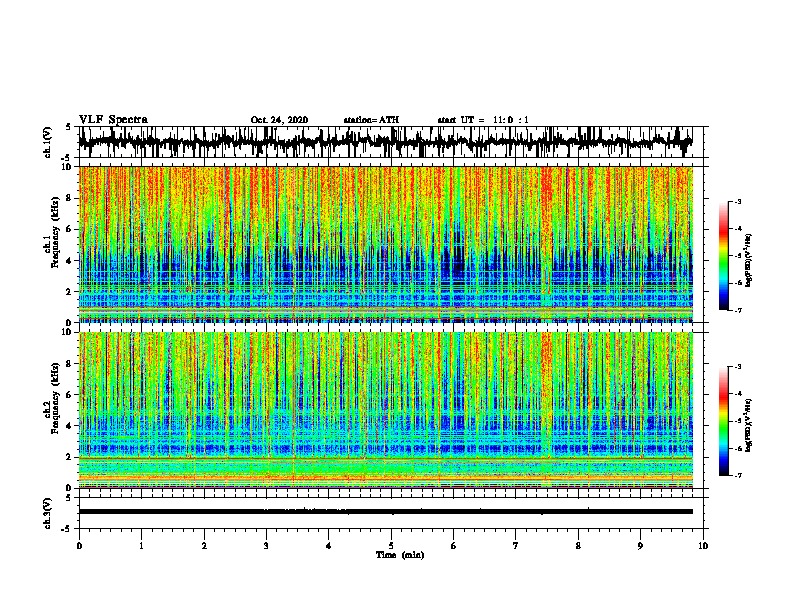Click the time axis tick label "10"
Viewport: 792px width, 612px height.
(703, 546)
